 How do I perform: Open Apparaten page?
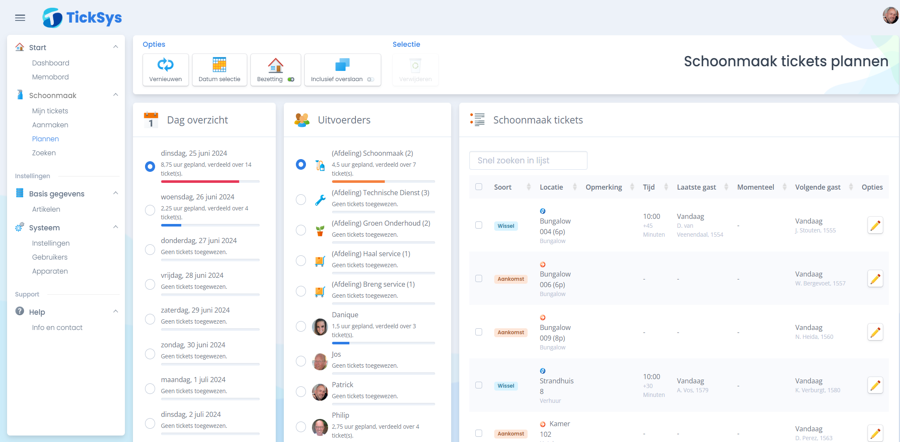[50, 271]
